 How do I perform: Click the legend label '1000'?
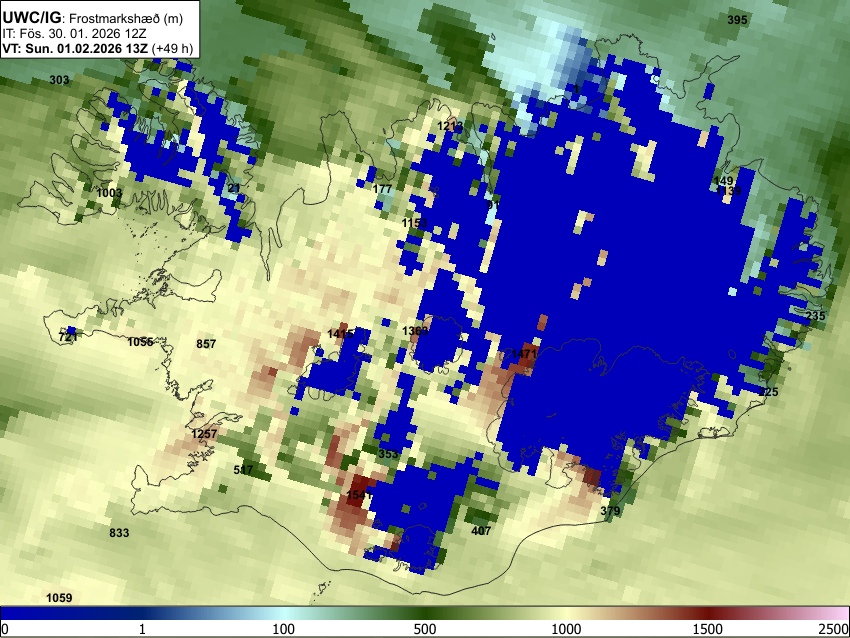(x=566, y=629)
